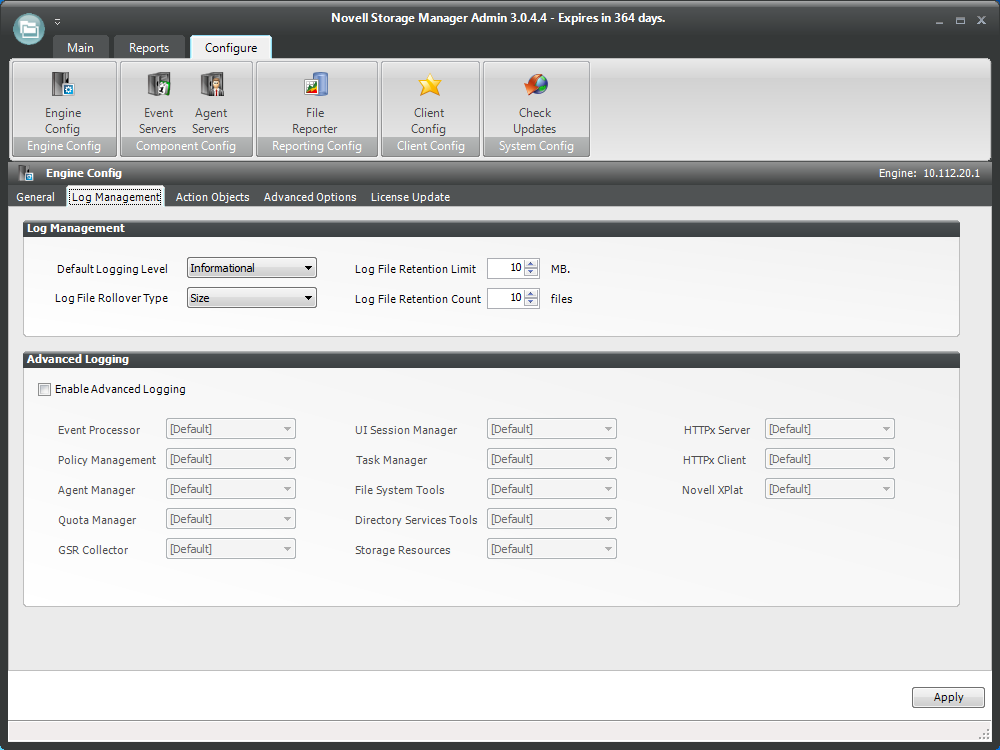
Task: Increase Log File Retention Limit value
Action: (x=531, y=264)
